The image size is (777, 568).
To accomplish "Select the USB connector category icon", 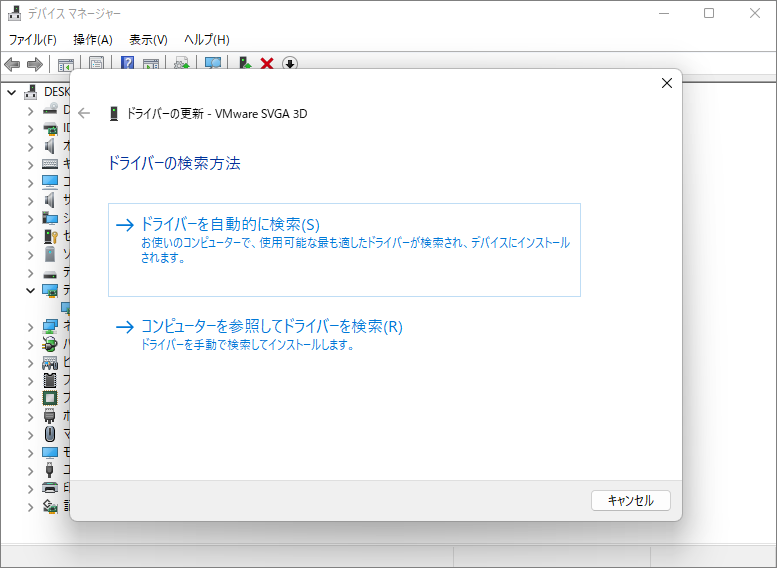I will [50, 470].
